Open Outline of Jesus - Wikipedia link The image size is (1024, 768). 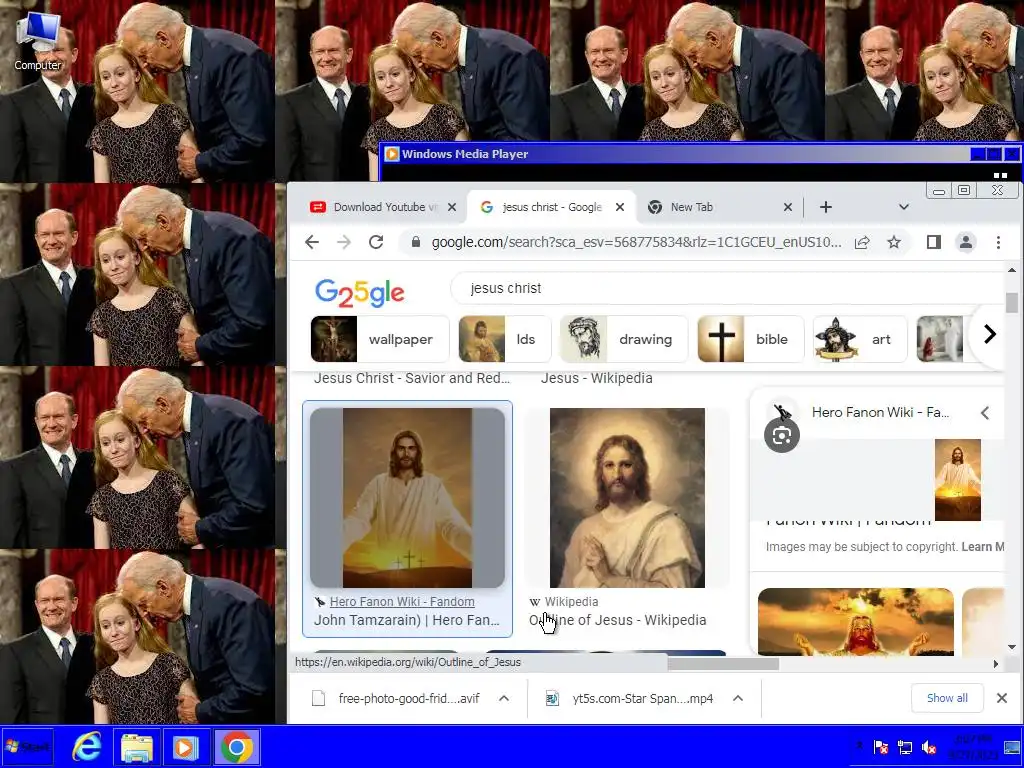pos(617,620)
